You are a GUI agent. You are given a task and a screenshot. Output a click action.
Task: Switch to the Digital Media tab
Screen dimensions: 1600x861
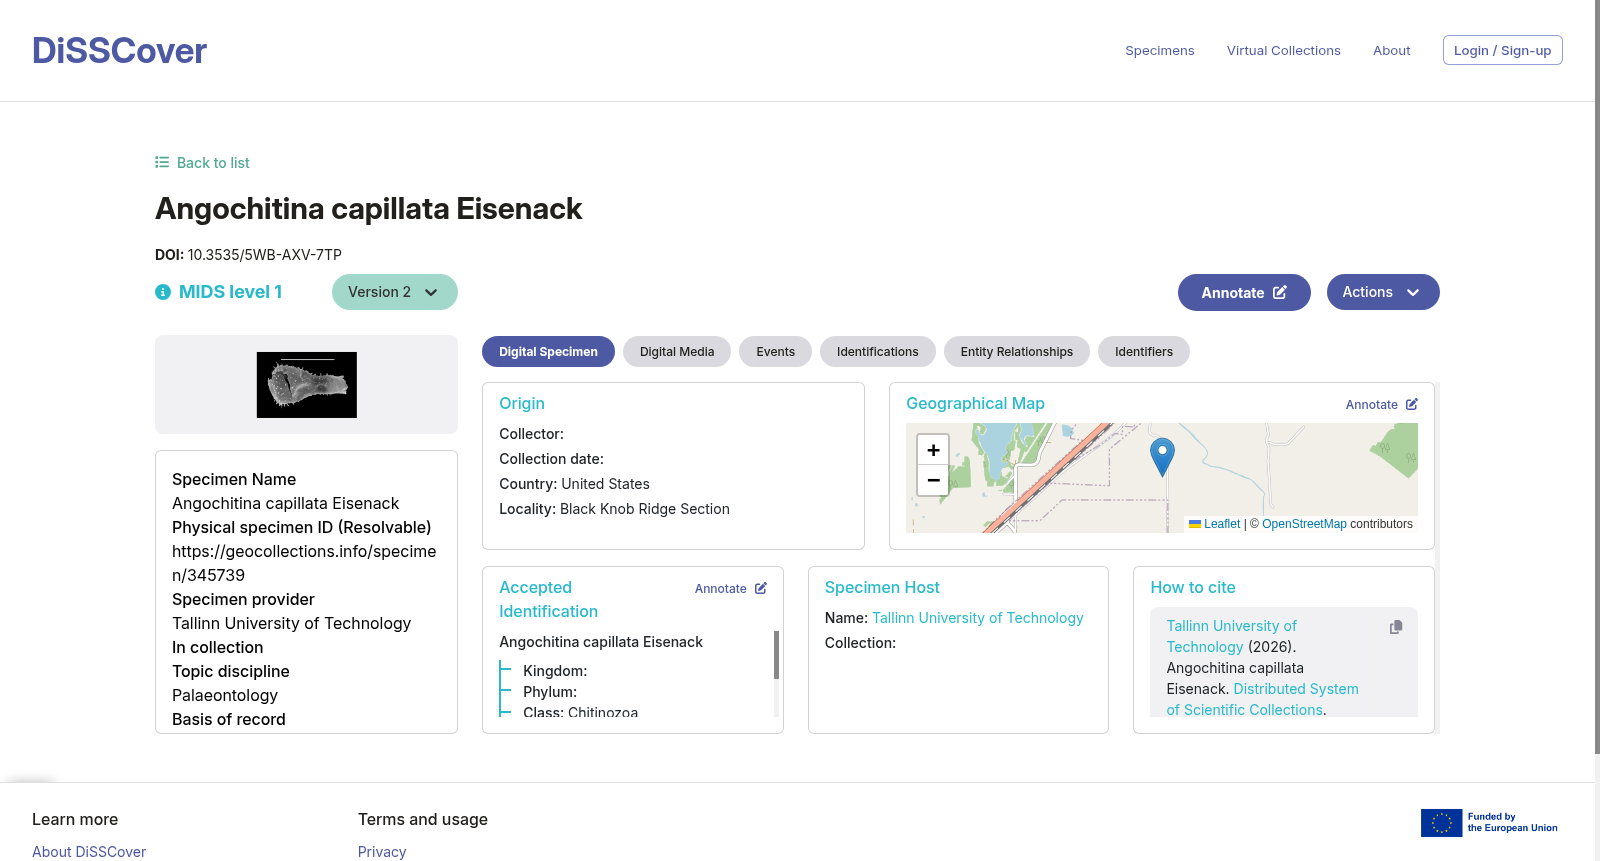tap(677, 352)
